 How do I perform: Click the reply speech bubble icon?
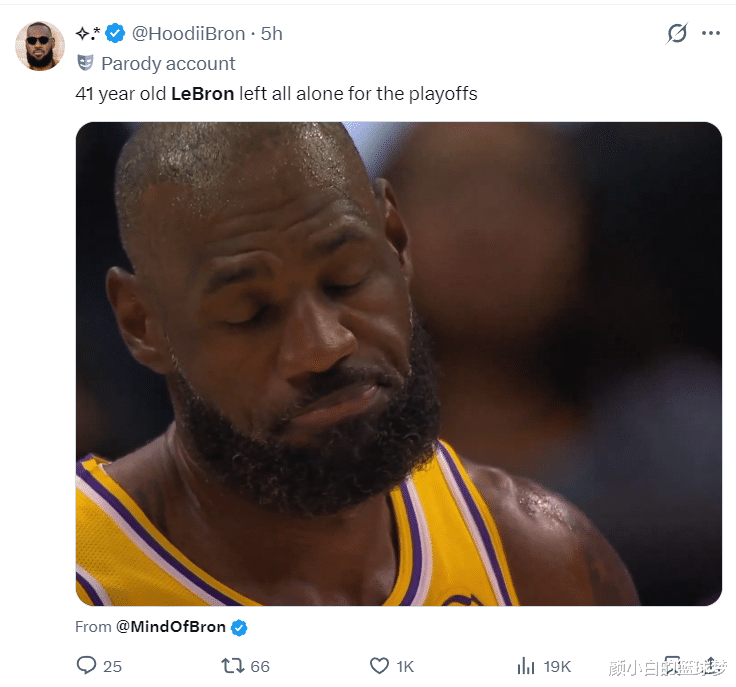pos(86,665)
